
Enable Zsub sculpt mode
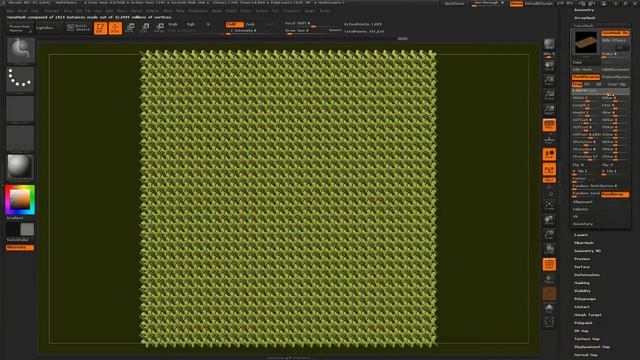tap(251, 24)
